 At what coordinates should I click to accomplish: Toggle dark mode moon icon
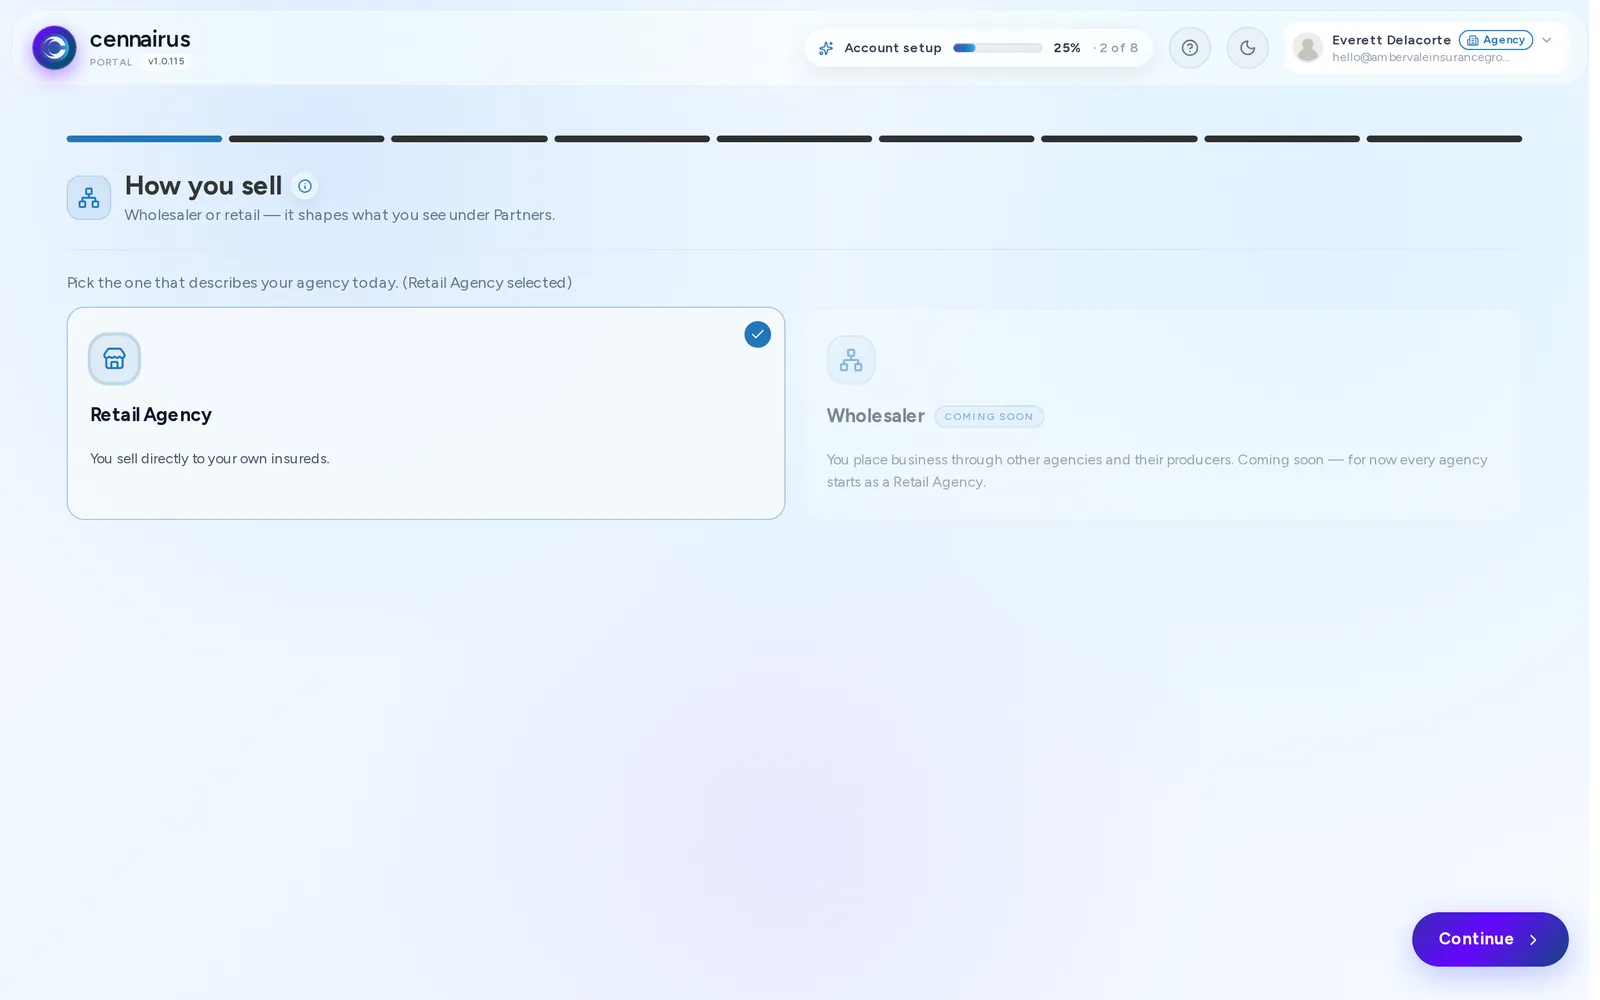1247,48
